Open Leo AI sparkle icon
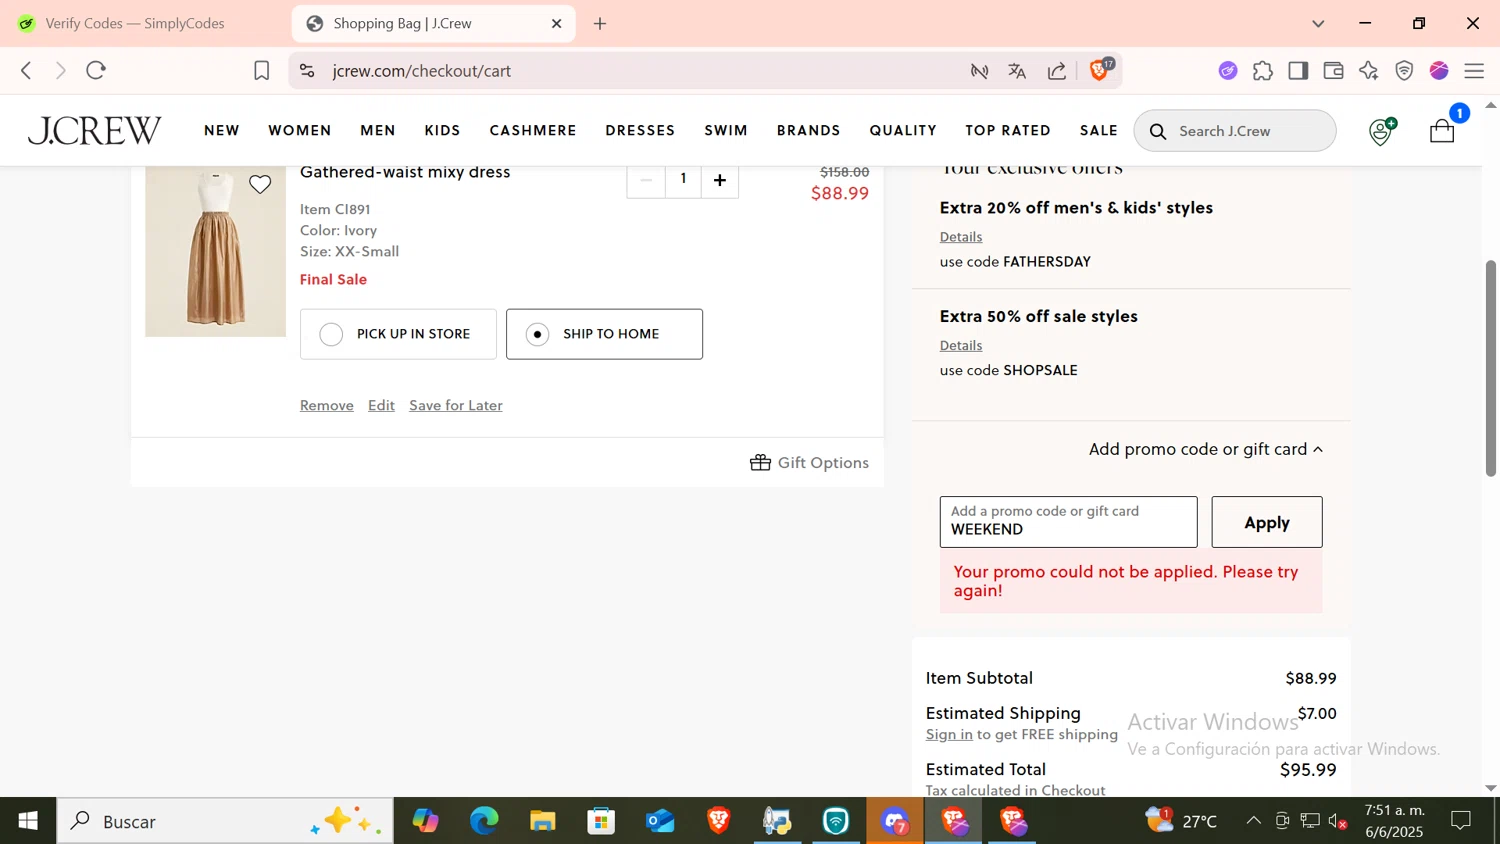The height and width of the screenshot is (844, 1500). coord(1369,70)
